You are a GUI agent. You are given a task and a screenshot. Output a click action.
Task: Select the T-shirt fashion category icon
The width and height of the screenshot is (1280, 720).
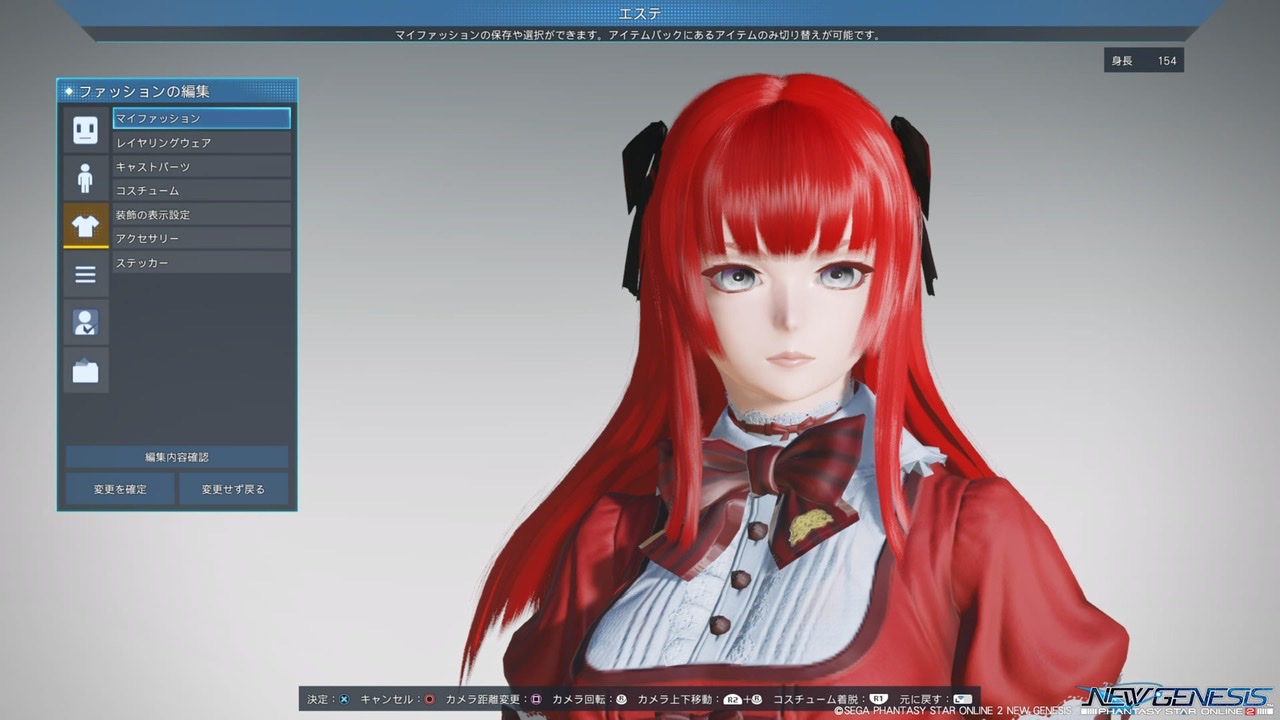tap(85, 226)
